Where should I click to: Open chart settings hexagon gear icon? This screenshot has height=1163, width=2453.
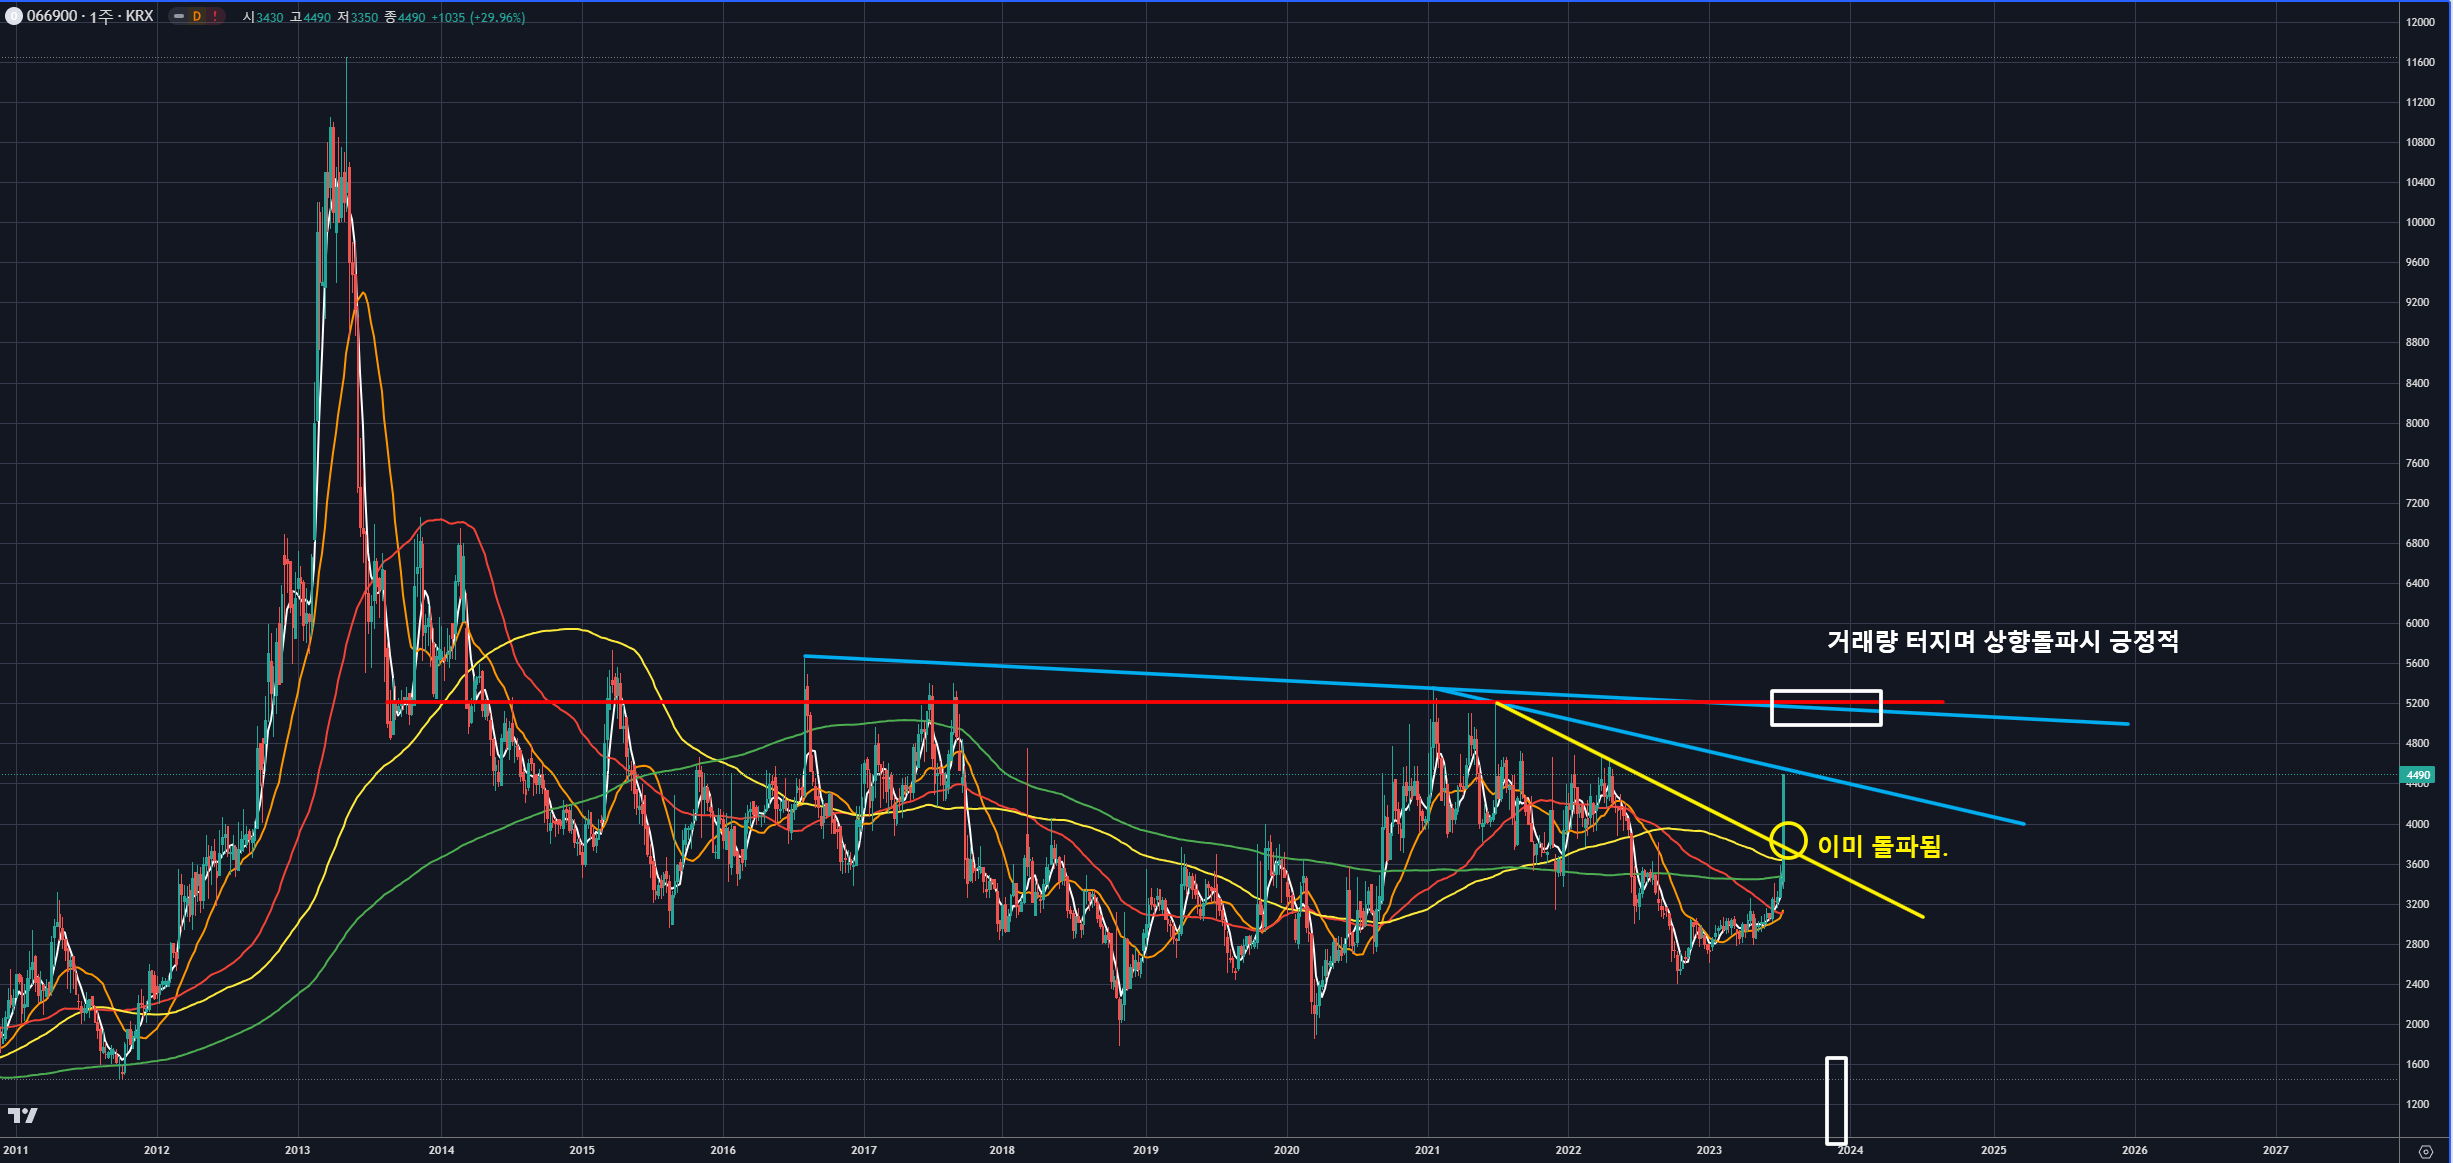2425,1151
